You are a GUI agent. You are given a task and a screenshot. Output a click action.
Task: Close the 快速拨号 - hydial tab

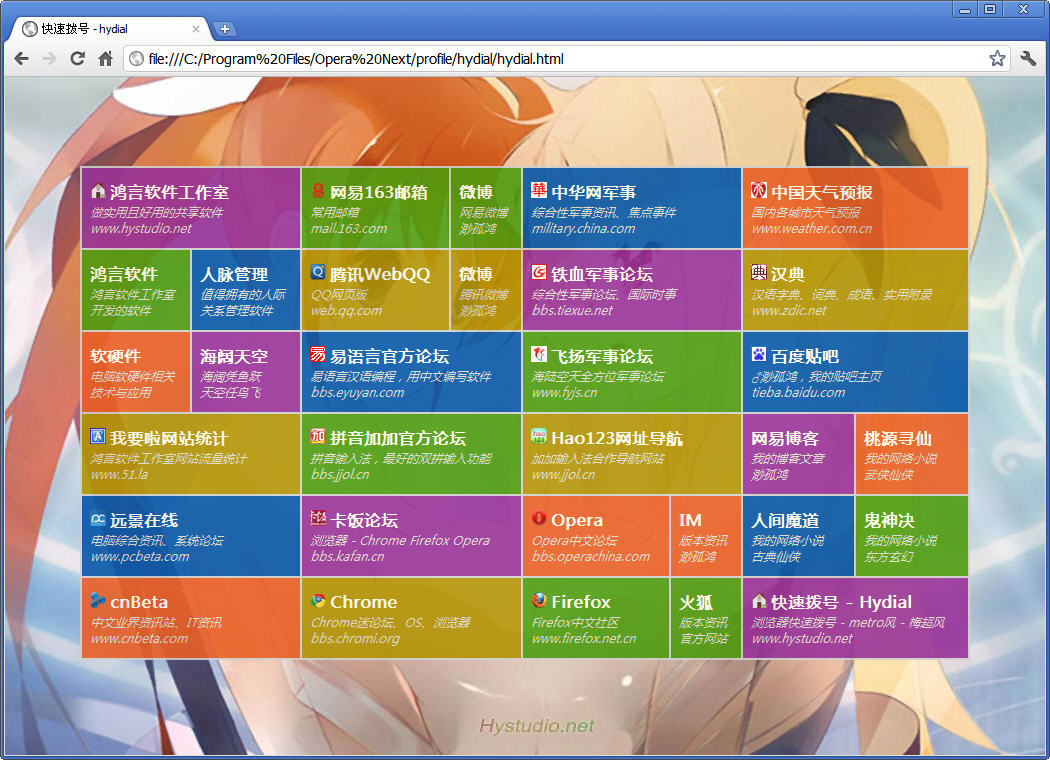tap(196, 29)
